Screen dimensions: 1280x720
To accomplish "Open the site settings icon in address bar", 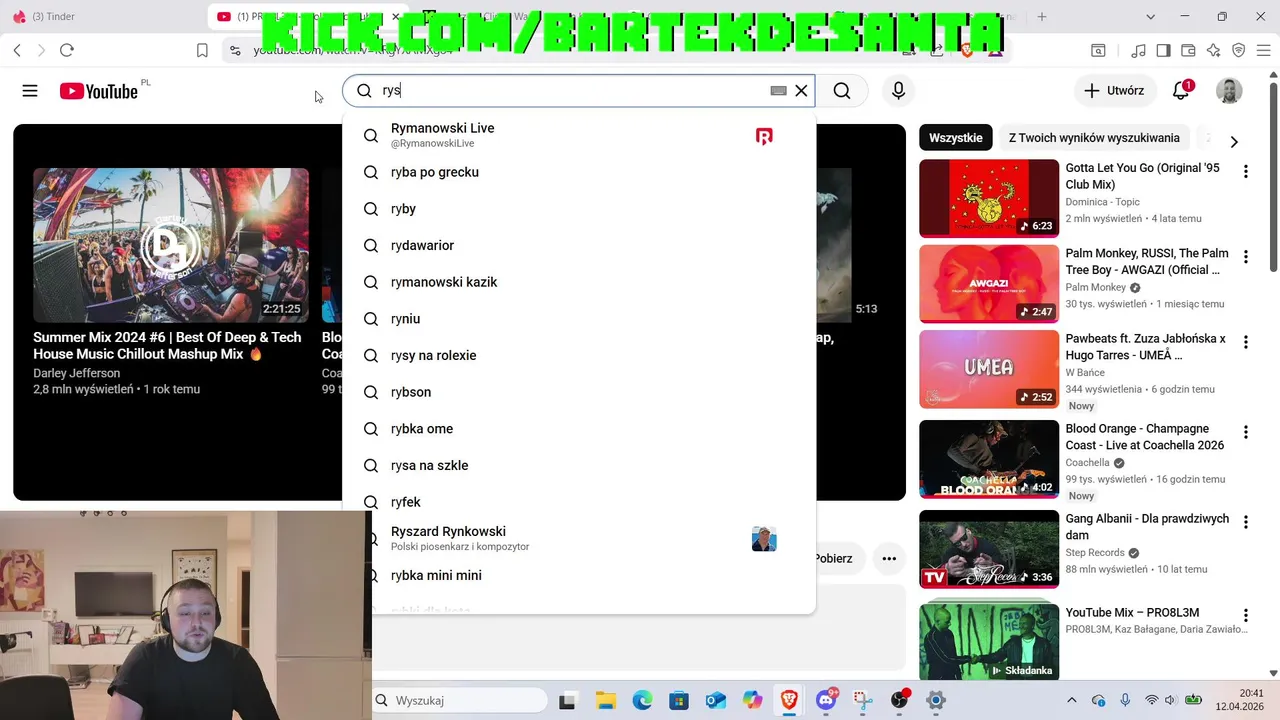I will coord(234,50).
